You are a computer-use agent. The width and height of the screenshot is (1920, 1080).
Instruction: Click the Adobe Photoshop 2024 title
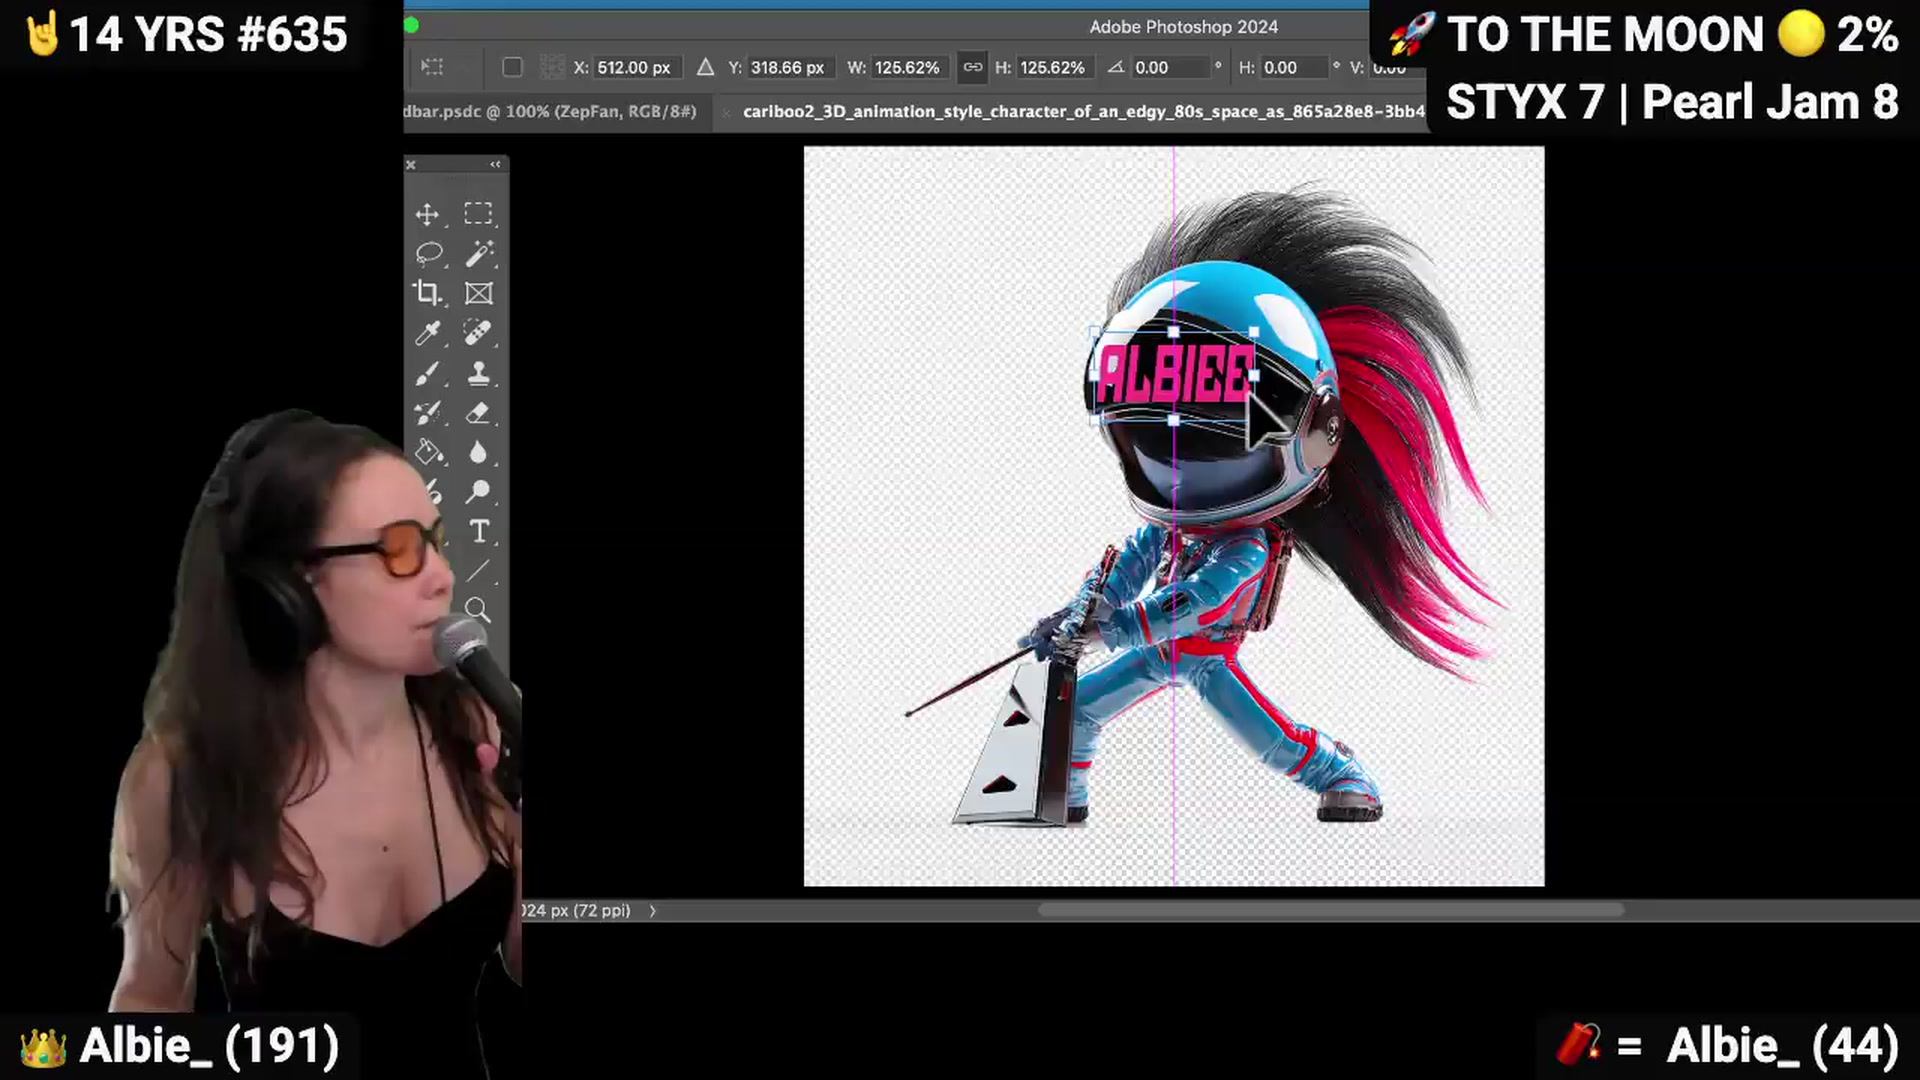coord(1183,27)
